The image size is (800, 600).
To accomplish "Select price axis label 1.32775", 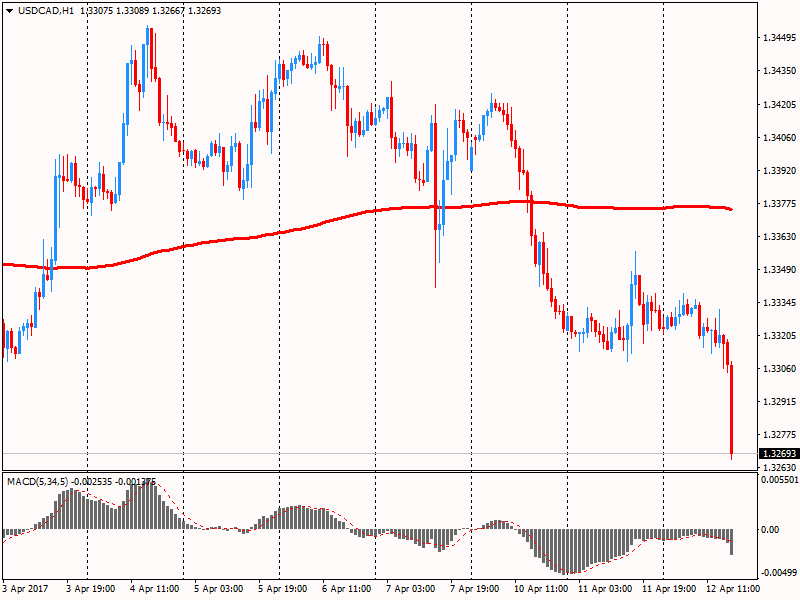I will coord(779,435).
